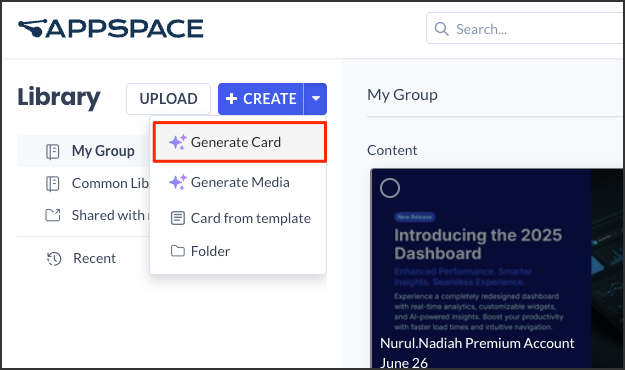625x370 pixels.
Task: Click the UPLOAD button
Action: coord(168,99)
